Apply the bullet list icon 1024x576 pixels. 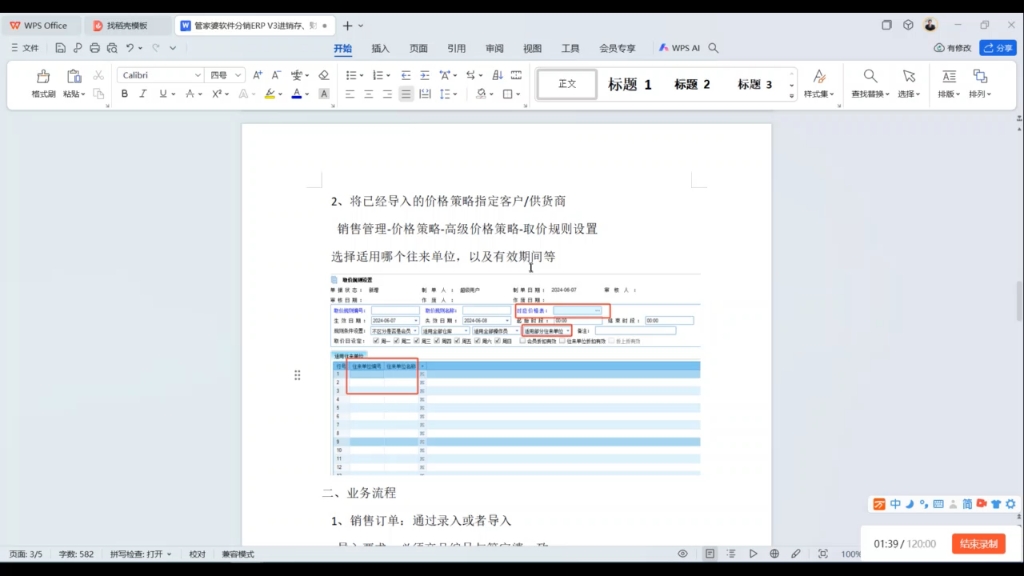pyautogui.click(x=352, y=75)
